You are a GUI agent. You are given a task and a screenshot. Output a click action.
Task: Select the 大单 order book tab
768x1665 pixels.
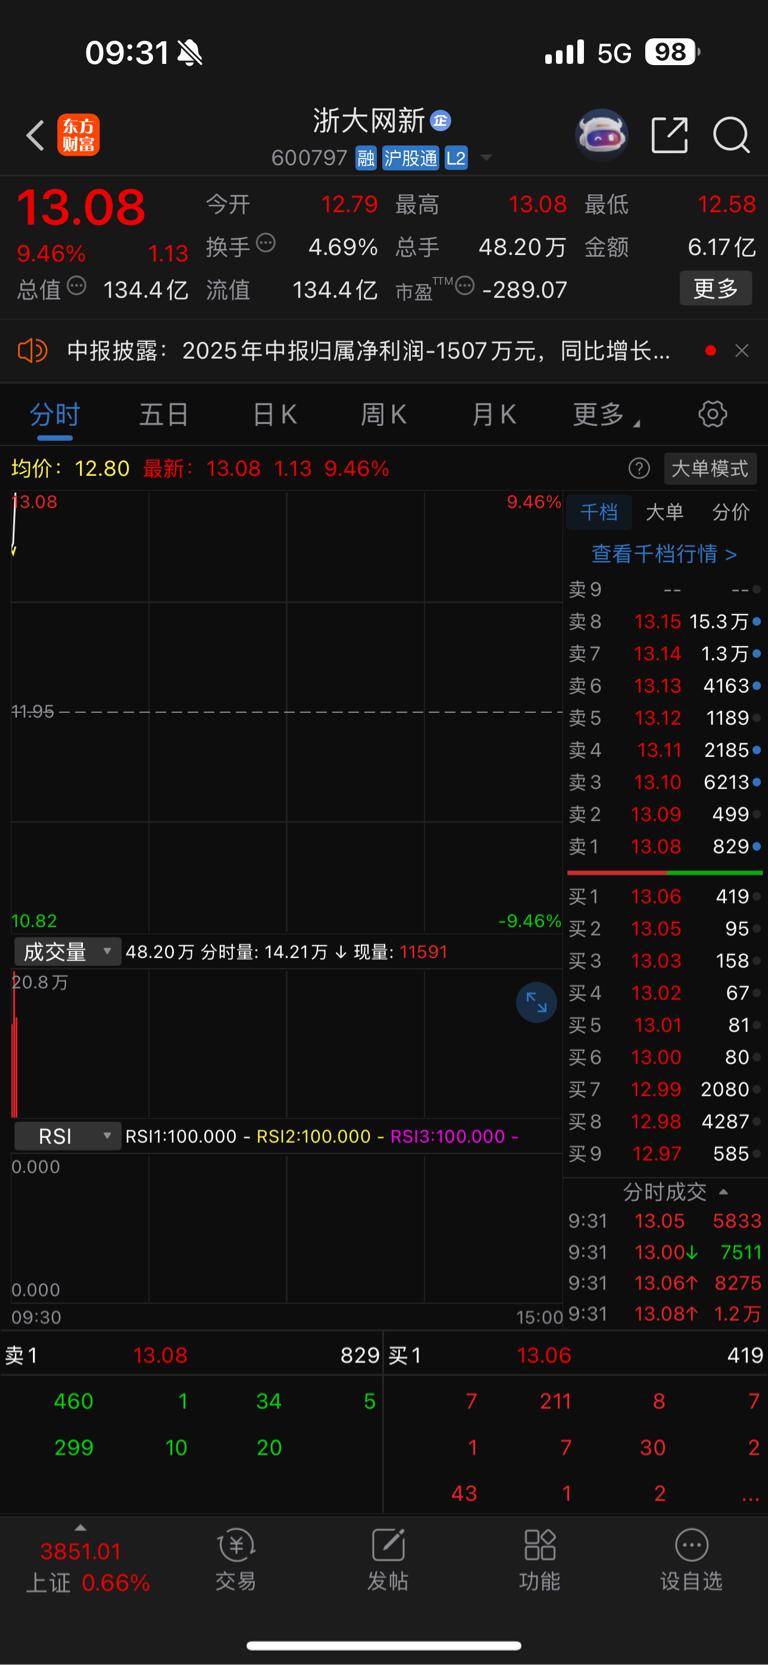point(664,512)
